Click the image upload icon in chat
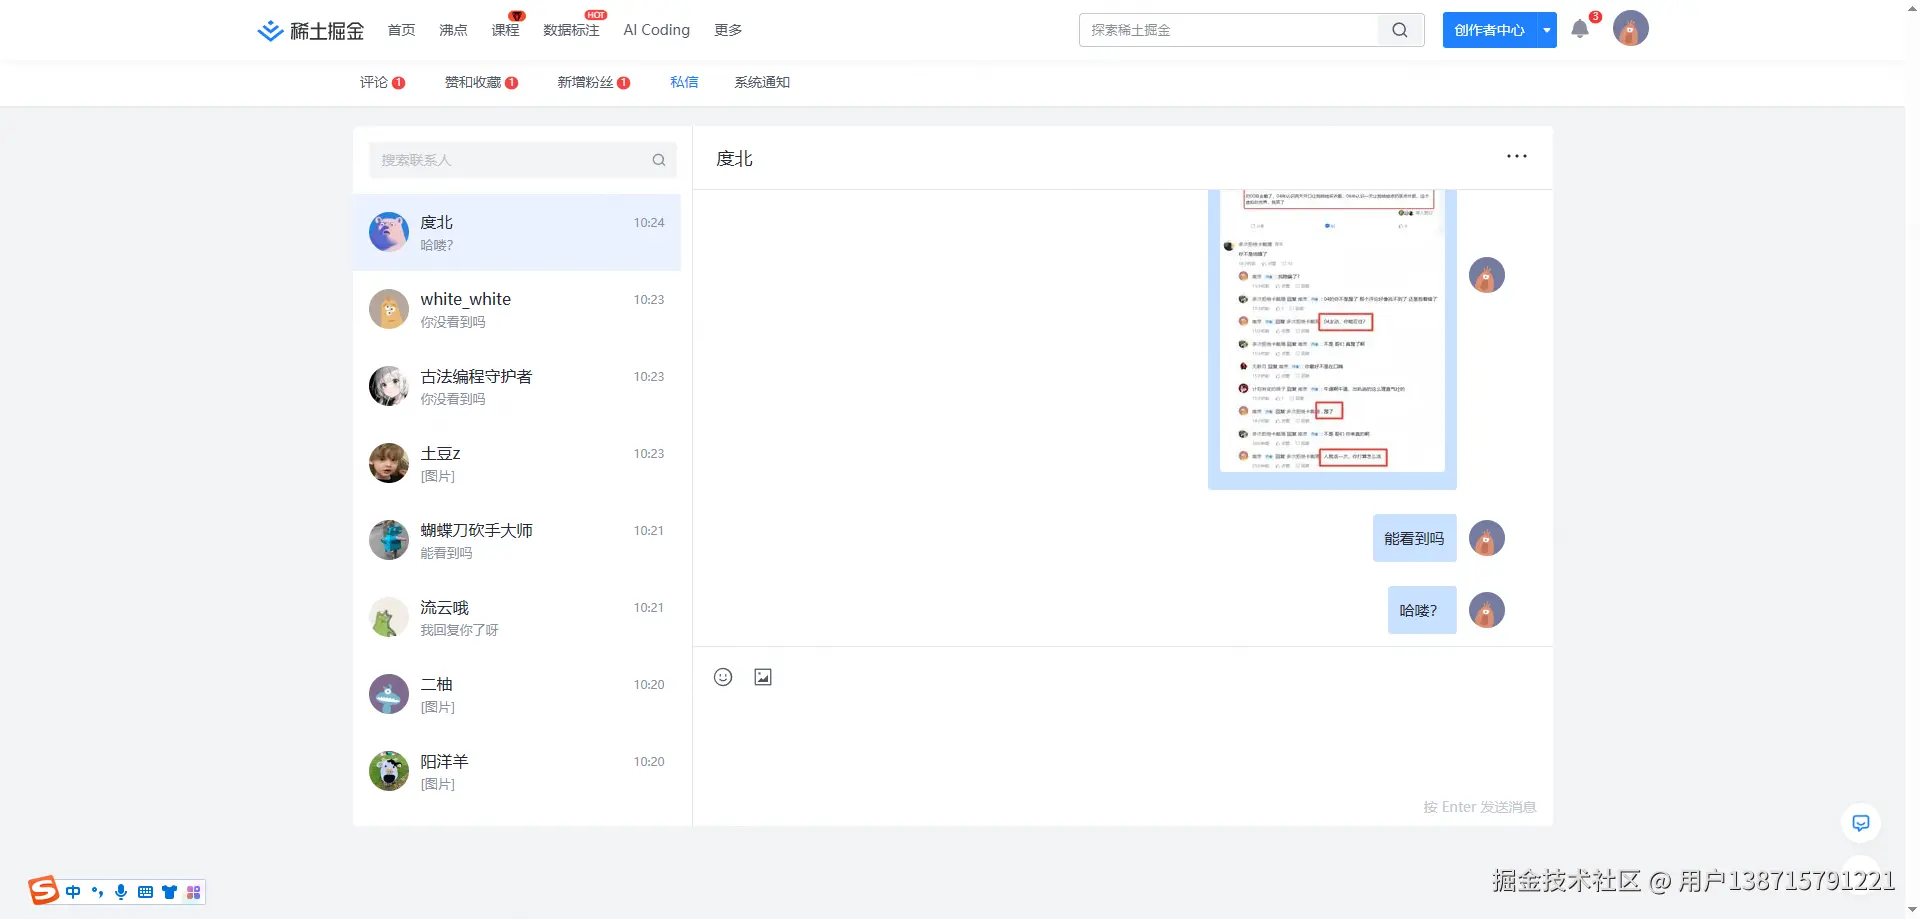Viewport: 1920px width, 919px height. pos(763,677)
